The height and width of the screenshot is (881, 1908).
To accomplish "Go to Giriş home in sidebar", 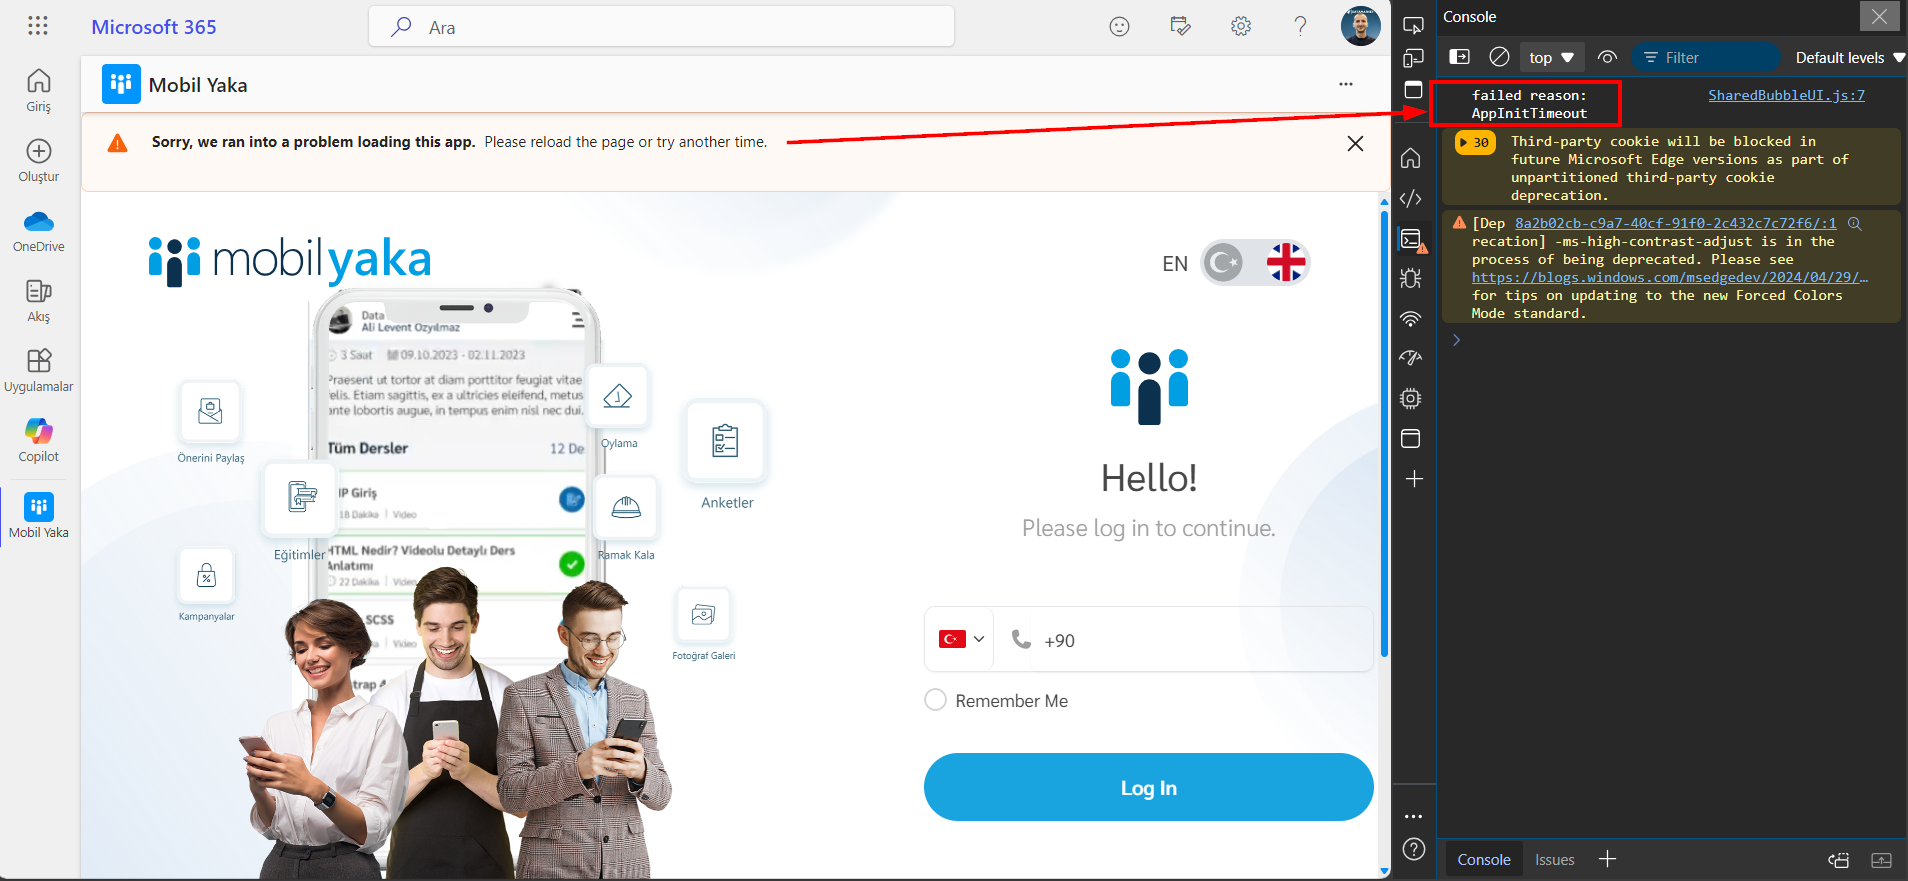I will pyautogui.click(x=39, y=90).
